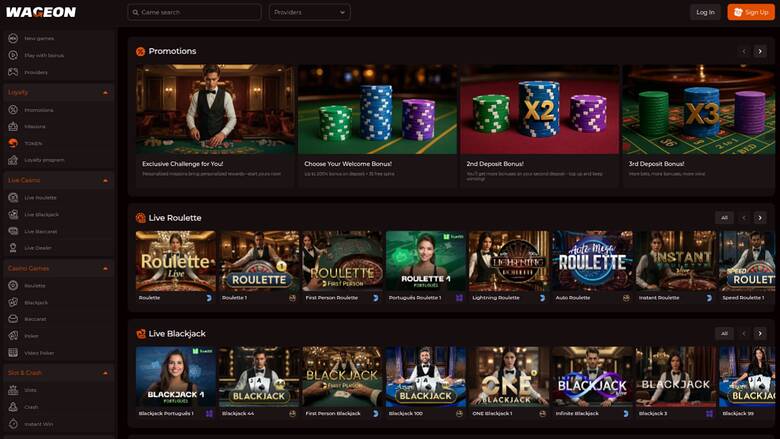The width and height of the screenshot is (780, 439).
Task: Open Baccarat icon under Casino Games
Action: coord(13,319)
